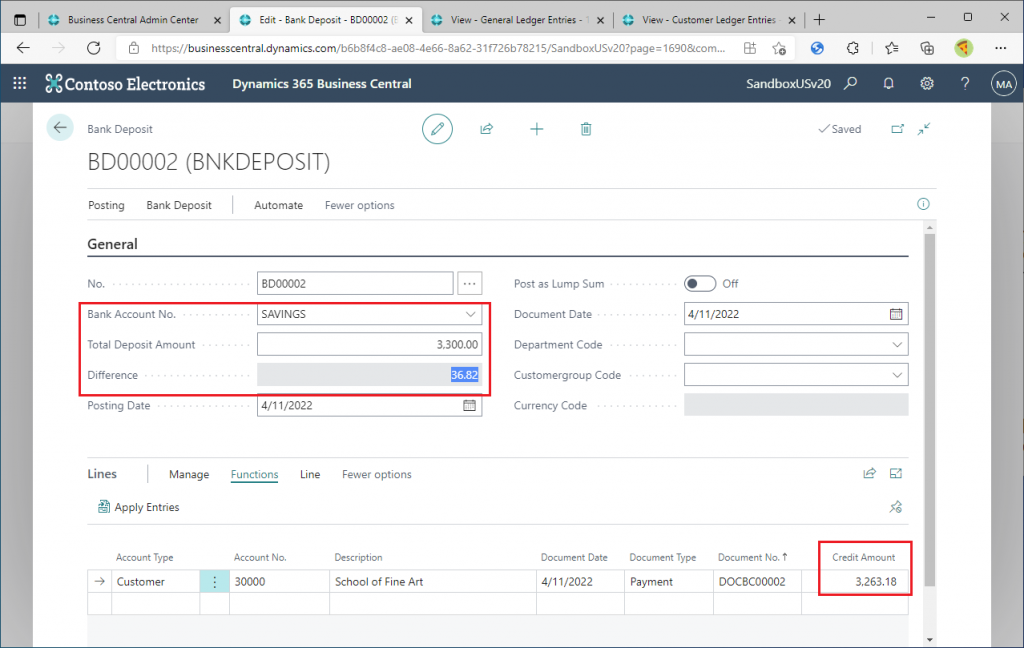Navigate back in the browser

24,48
